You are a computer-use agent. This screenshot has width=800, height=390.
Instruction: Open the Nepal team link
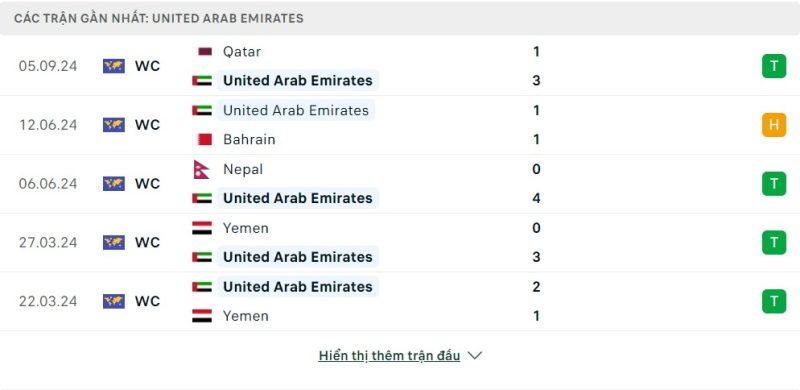(x=243, y=169)
